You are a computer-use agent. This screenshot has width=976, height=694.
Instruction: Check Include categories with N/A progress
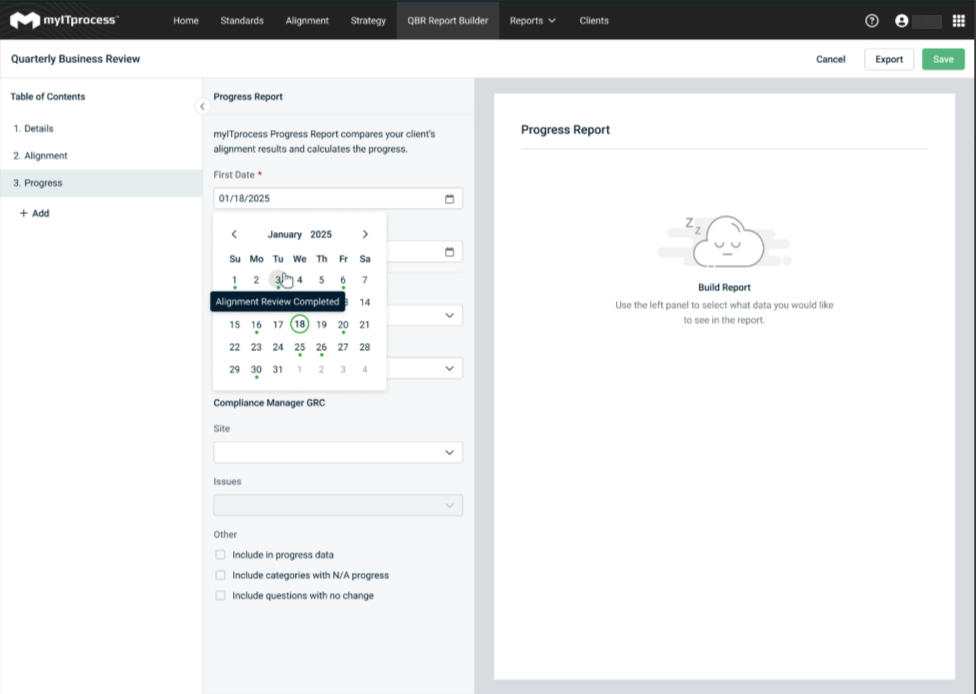click(x=220, y=575)
